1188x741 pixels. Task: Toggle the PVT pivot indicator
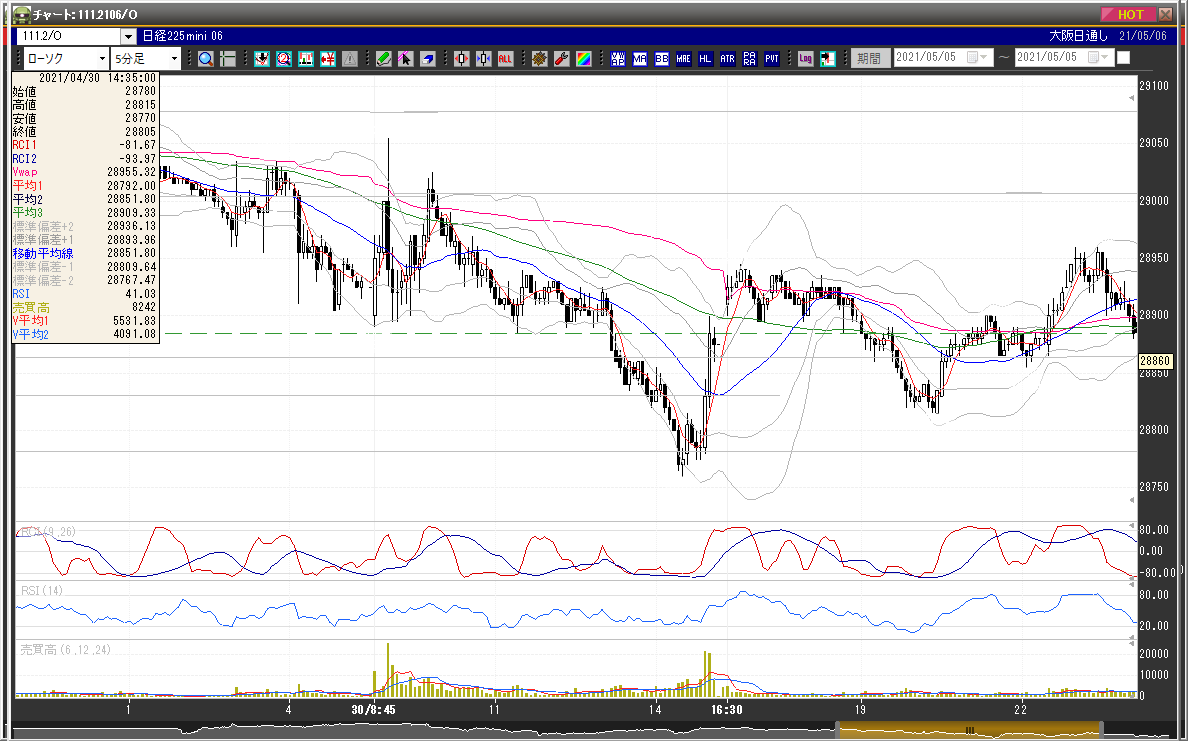pyautogui.click(x=771, y=58)
